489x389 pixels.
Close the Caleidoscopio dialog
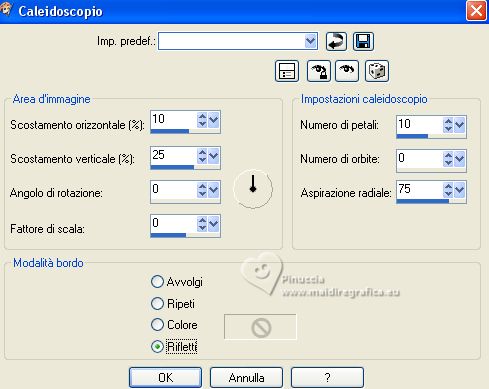point(476,11)
